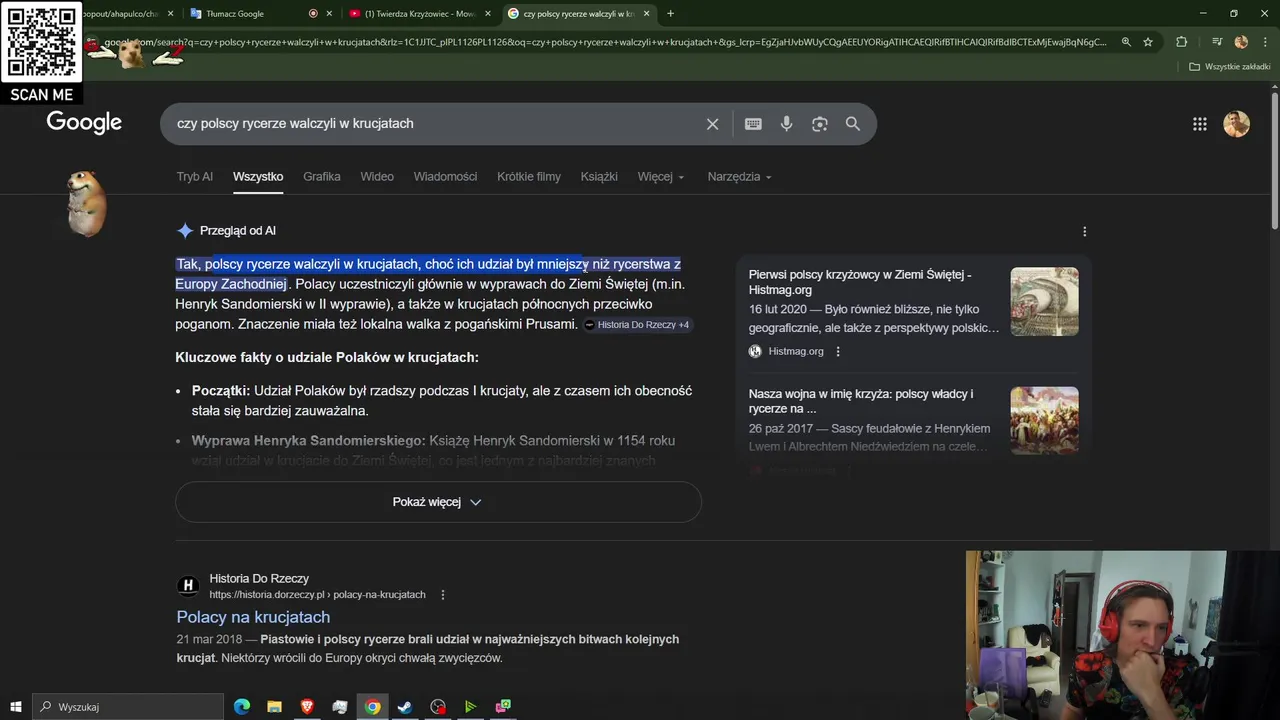
Task: Go to the Google logo homepage
Action: tap(84, 123)
